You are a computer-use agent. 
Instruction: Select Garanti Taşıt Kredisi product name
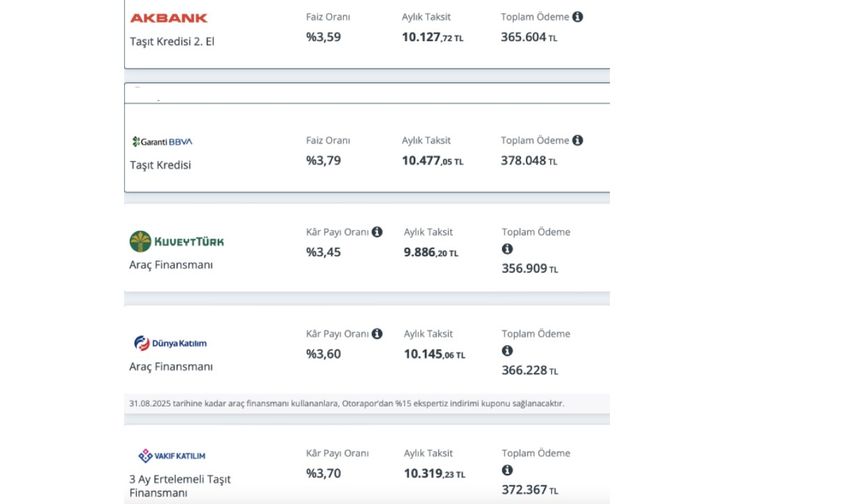pos(160,165)
